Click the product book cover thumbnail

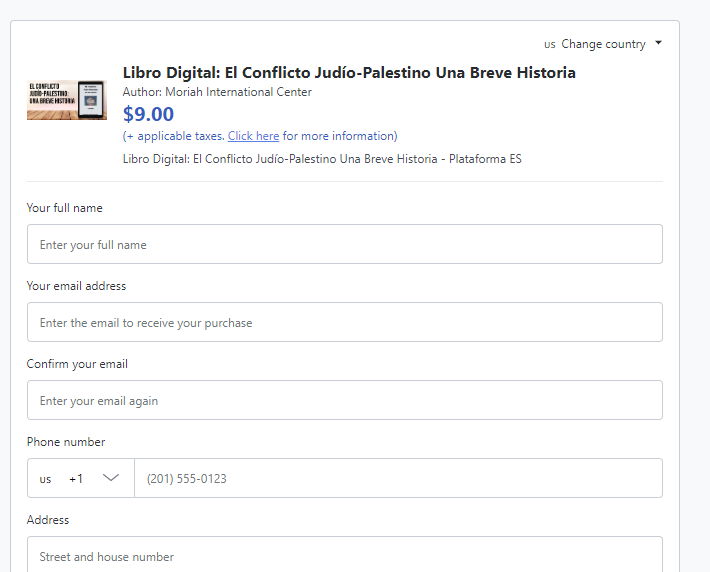pos(67,100)
